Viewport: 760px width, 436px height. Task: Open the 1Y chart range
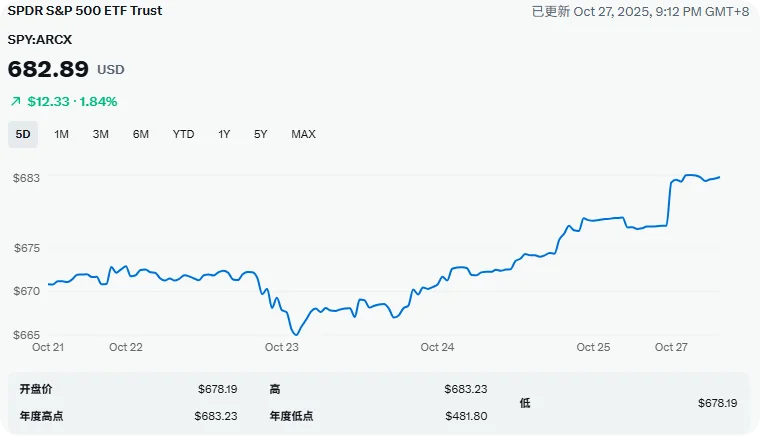[x=224, y=134]
